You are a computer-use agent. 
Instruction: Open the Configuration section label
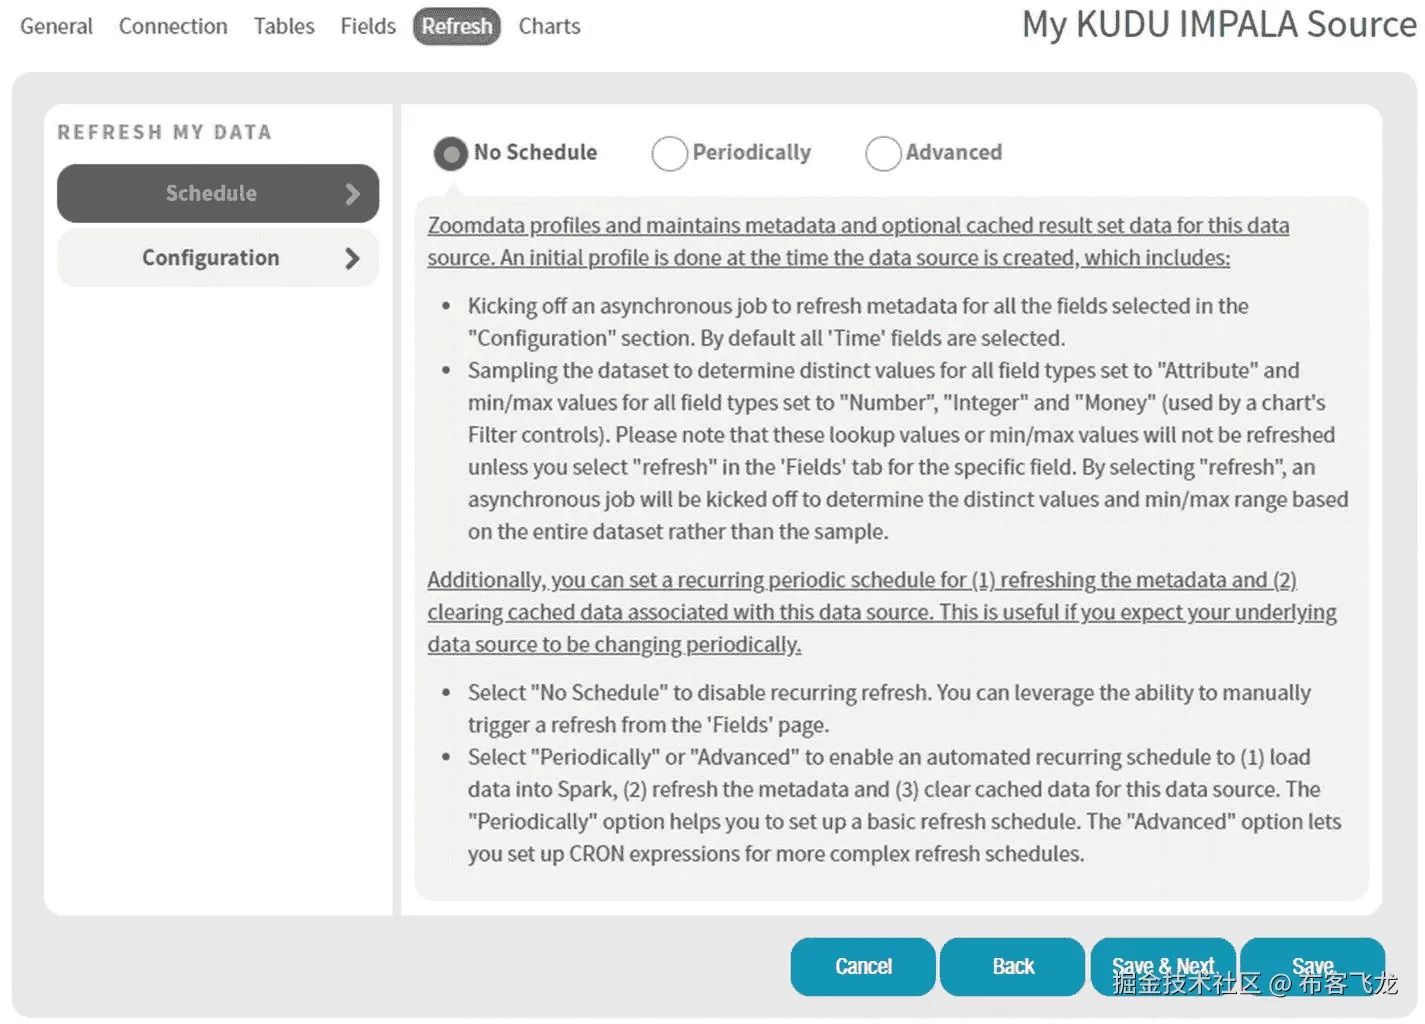210,258
